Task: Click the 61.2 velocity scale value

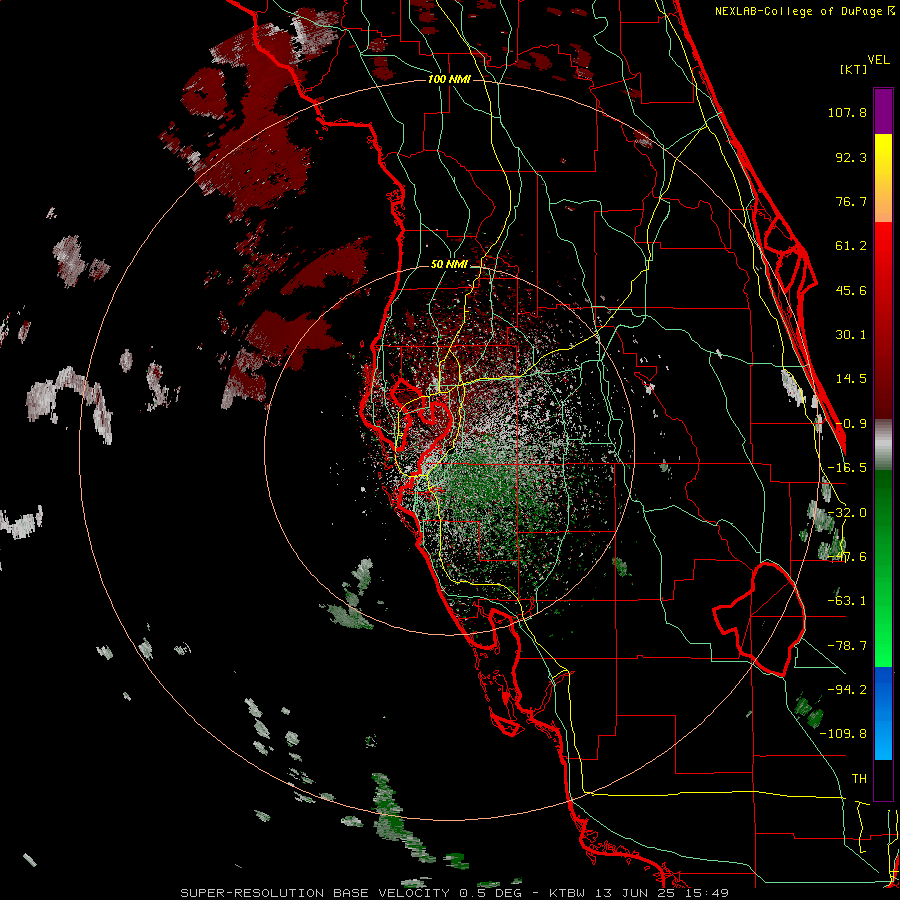Action: pyautogui.click(x=851, y=246)
